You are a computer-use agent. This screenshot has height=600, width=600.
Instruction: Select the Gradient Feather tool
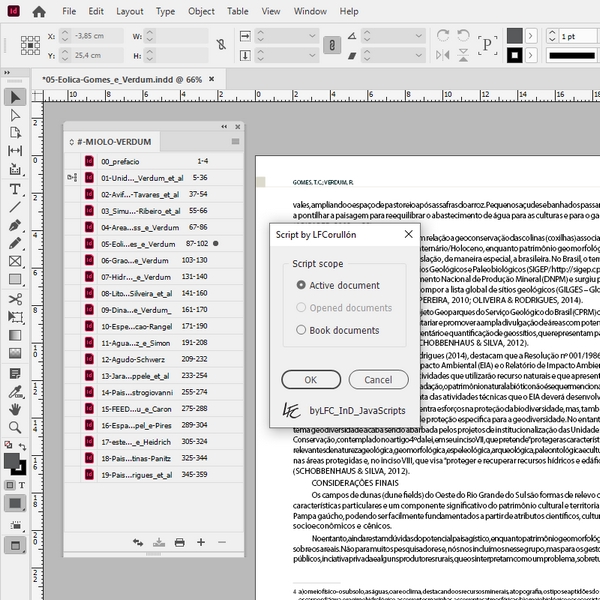pos(15,353)
